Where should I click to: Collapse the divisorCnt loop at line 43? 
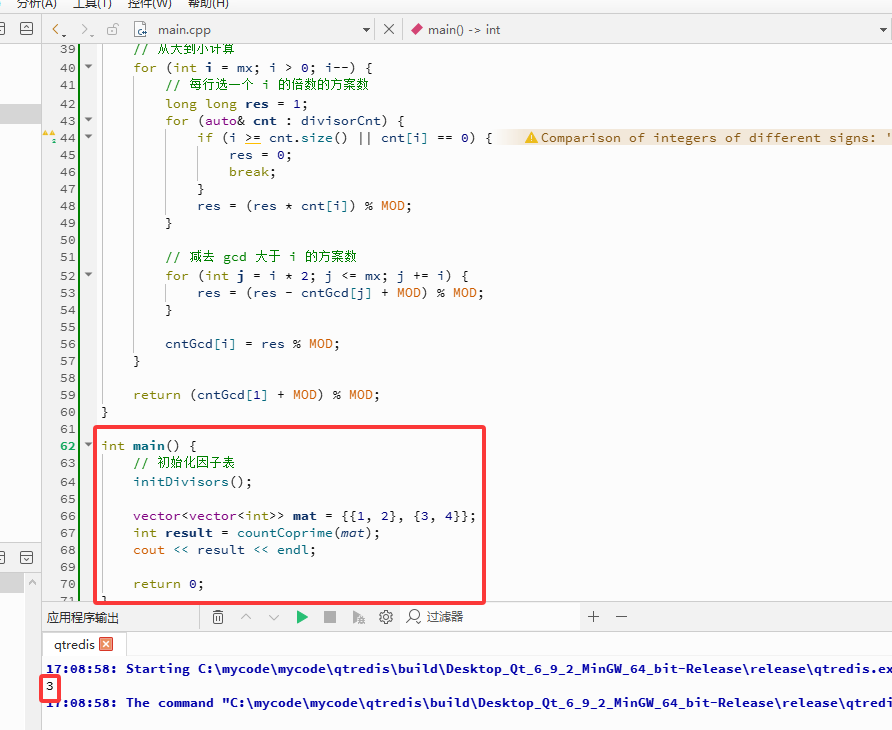(x=89, y=119)
